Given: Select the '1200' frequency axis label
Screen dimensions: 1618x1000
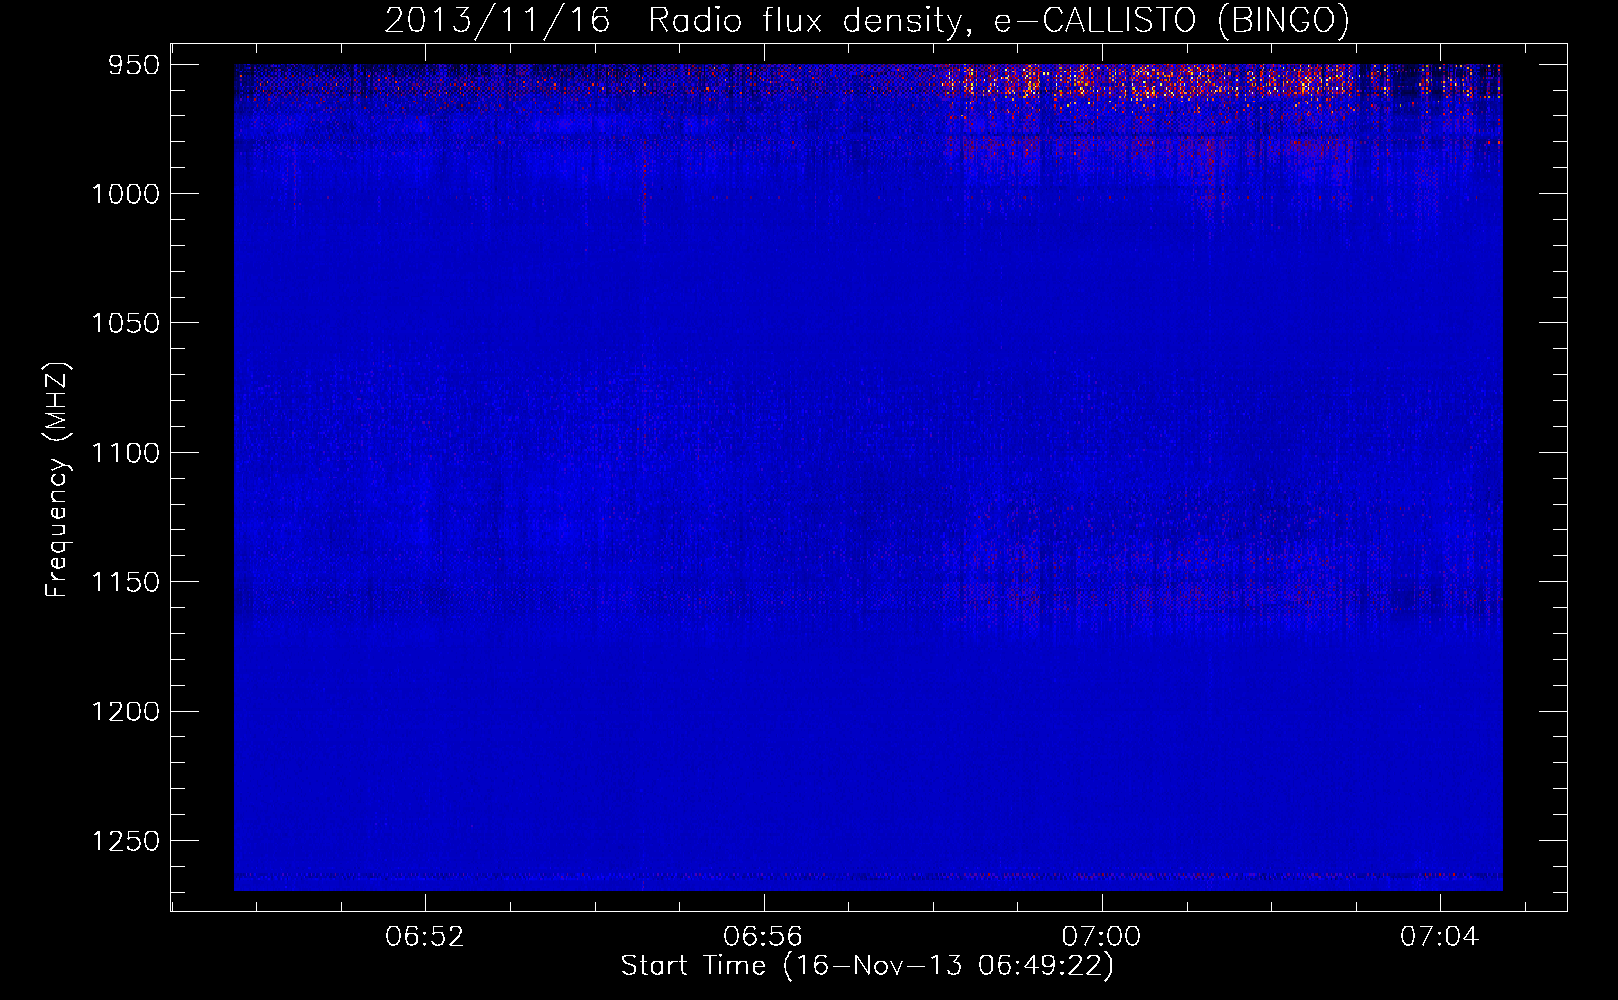Looking at the screenshot, I should pyautogui.click(x=125, y=712).
